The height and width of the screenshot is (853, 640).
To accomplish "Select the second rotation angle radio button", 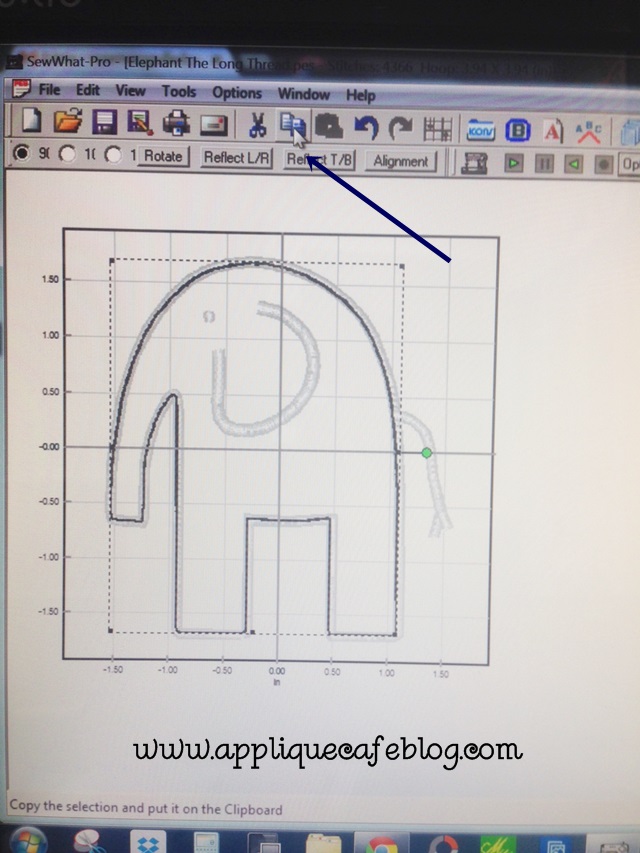I will [x=67, y=155].
